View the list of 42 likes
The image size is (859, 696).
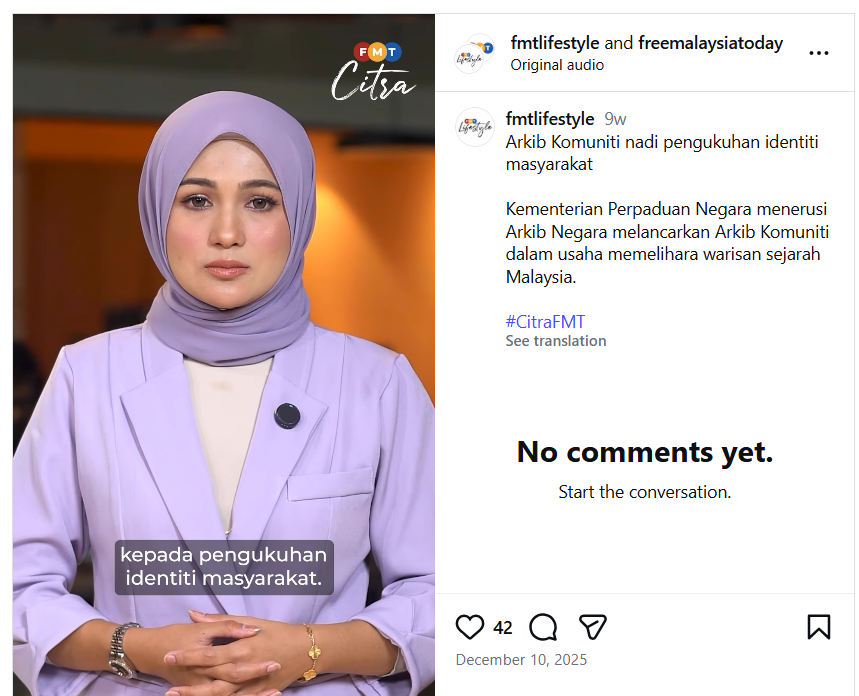click(502, 627)
